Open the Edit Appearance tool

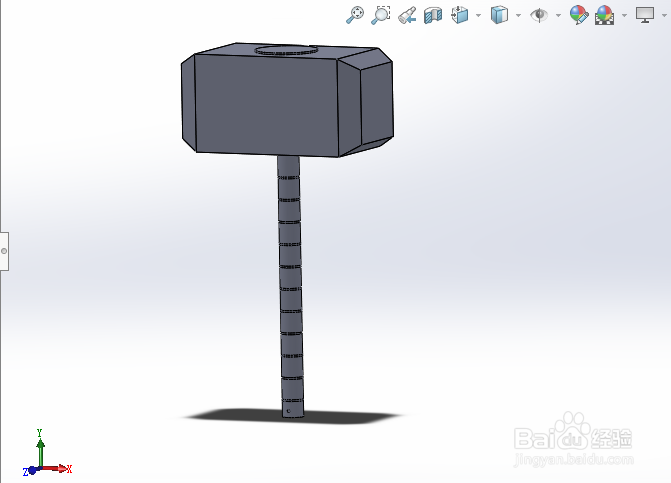(579, 15)
